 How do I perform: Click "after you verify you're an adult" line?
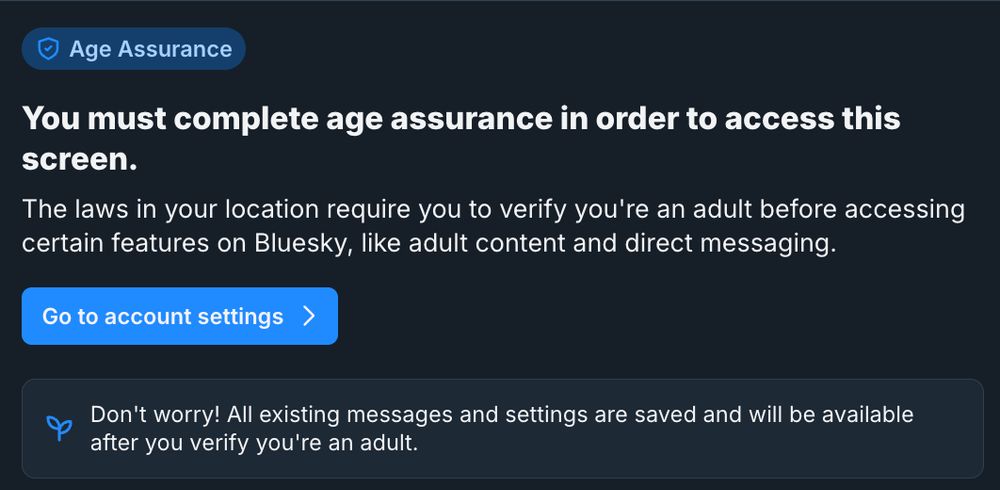click(x=254, y=443)
